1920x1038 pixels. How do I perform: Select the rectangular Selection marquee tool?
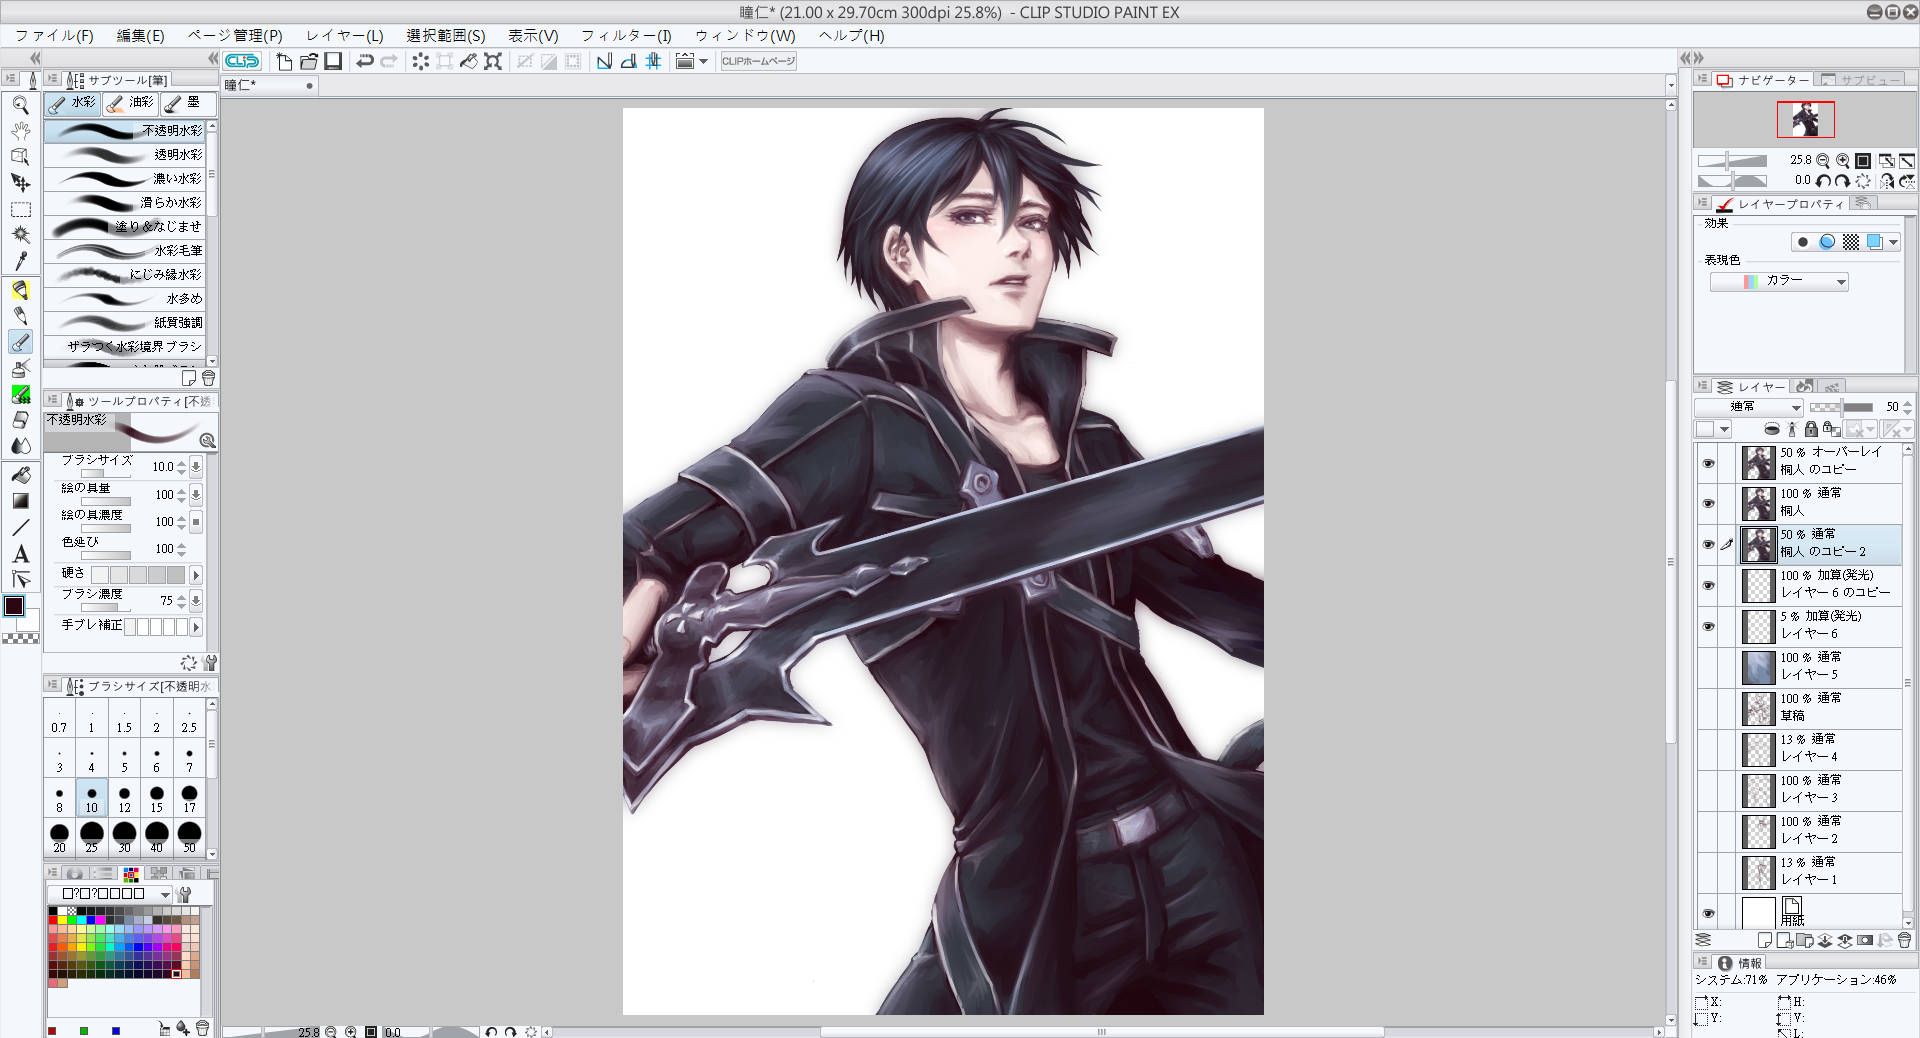pos(20,210)
